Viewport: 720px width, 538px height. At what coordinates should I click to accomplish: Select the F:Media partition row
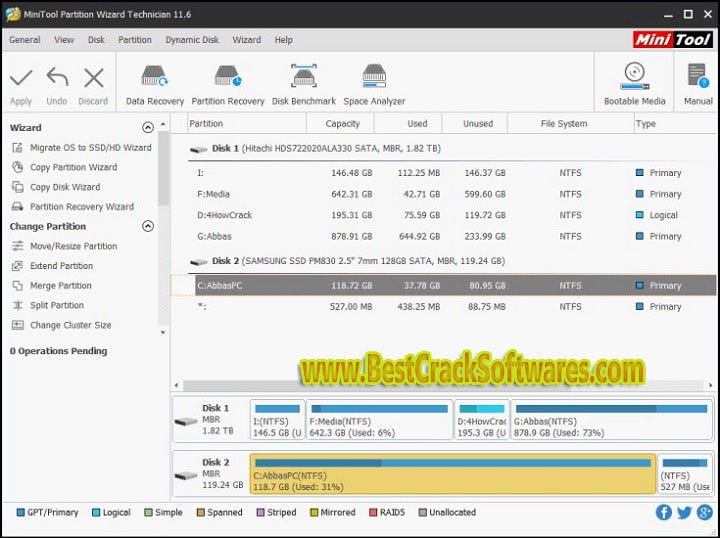[452, 194]
